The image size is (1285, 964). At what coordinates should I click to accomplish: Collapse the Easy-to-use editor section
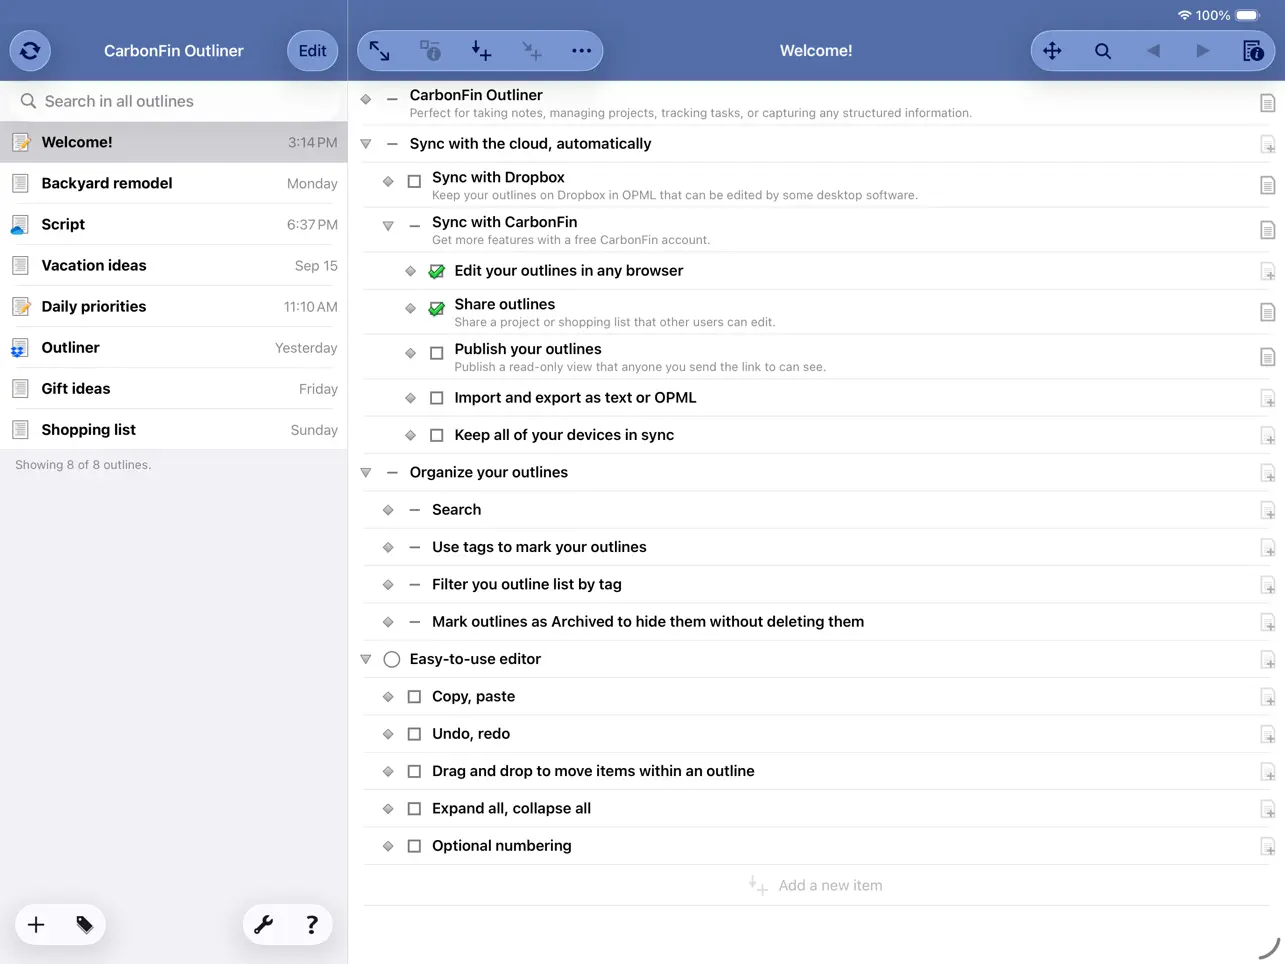[x=366, y=659]
